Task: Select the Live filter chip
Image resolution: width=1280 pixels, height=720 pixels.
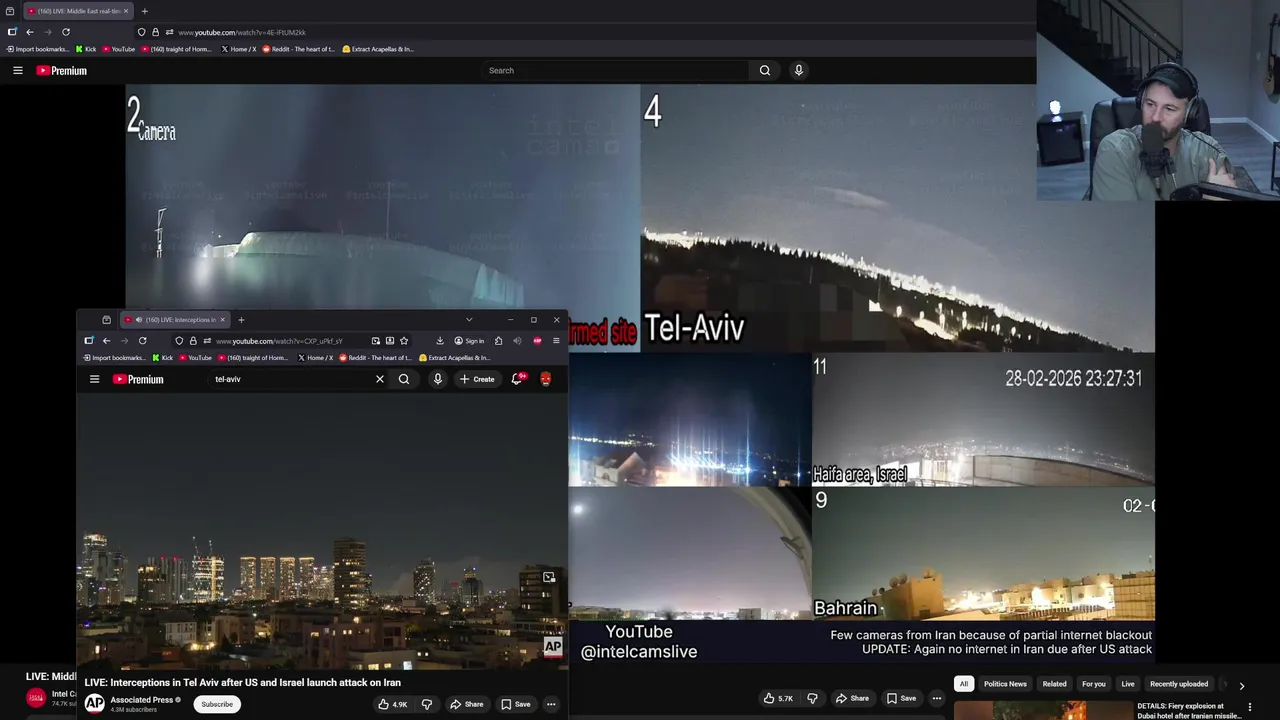Action: click(x=1128, y=684)
